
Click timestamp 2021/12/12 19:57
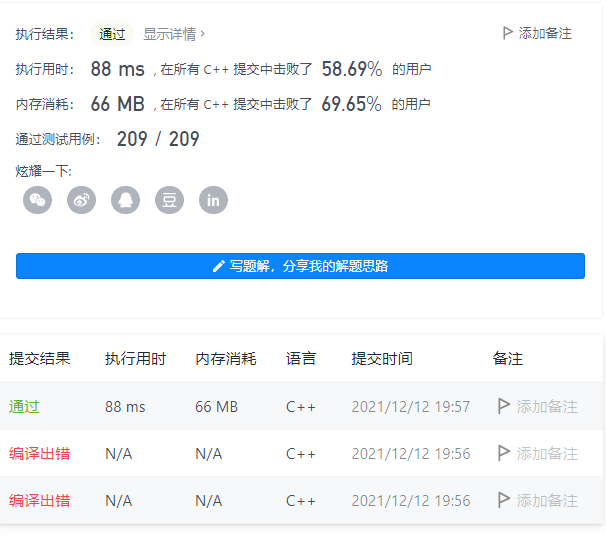(x=411, y=407)
